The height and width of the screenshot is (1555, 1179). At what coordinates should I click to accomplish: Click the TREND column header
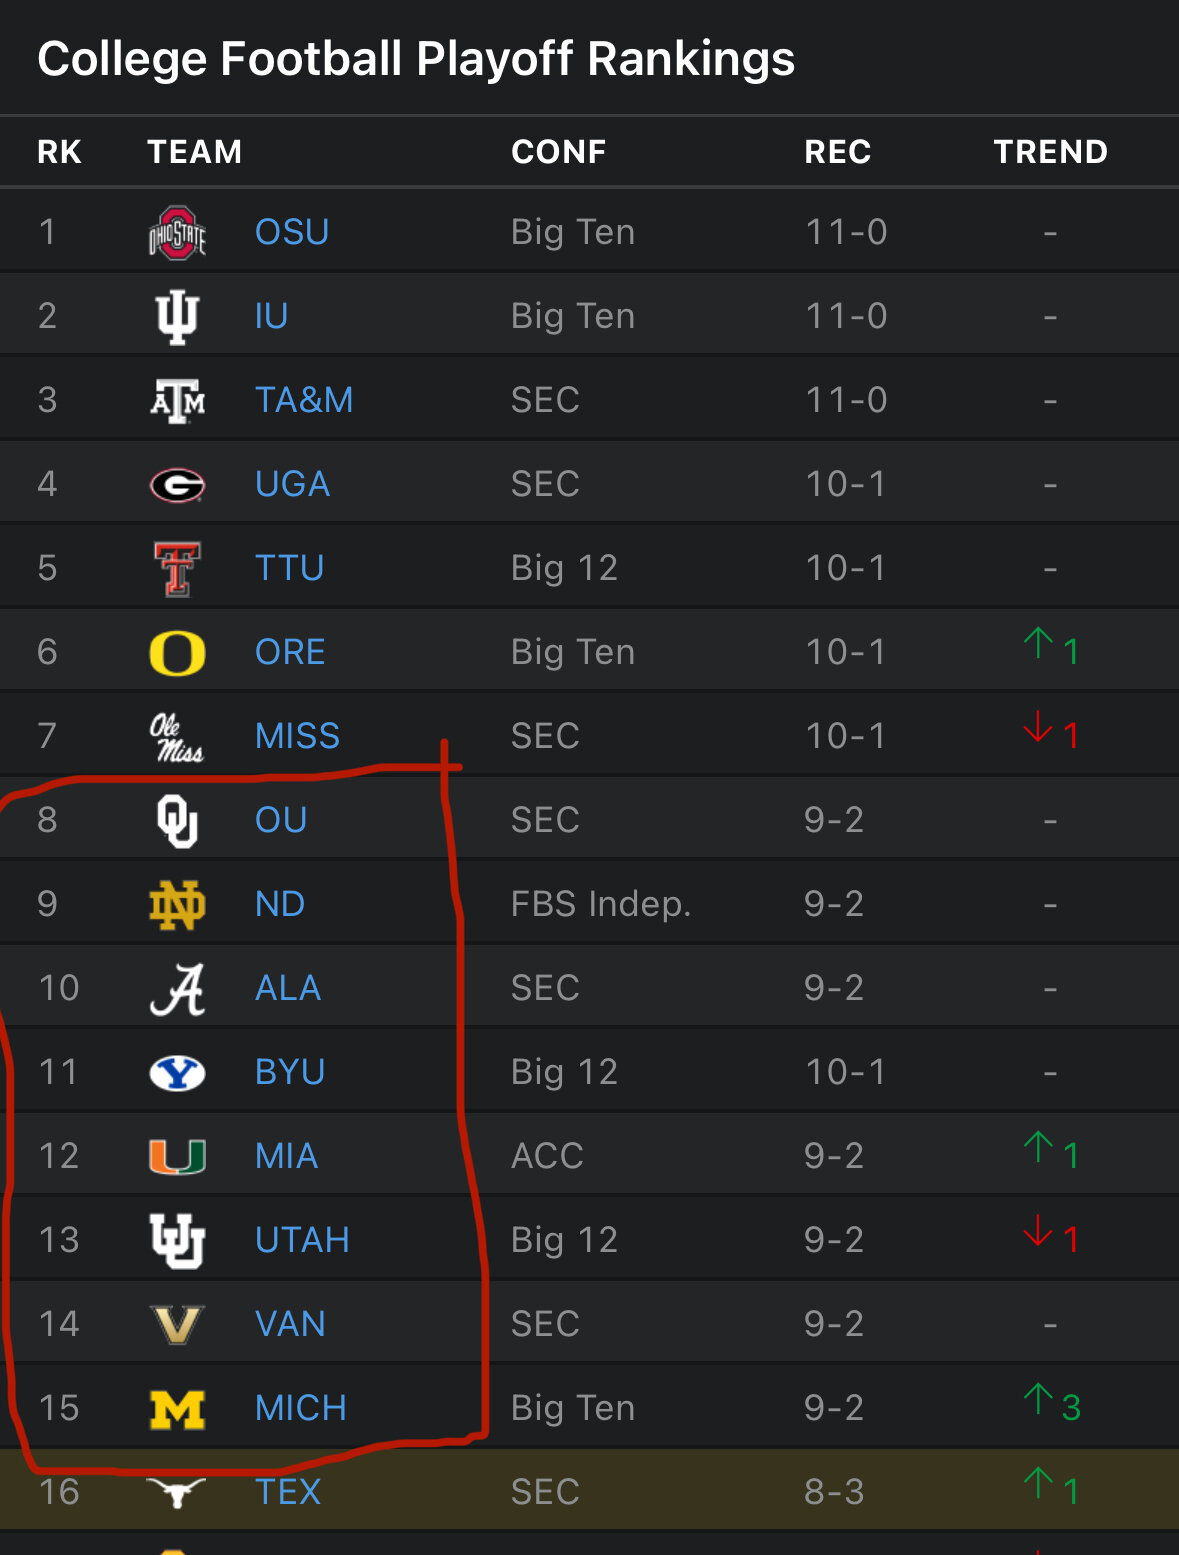pos(1050,152)
